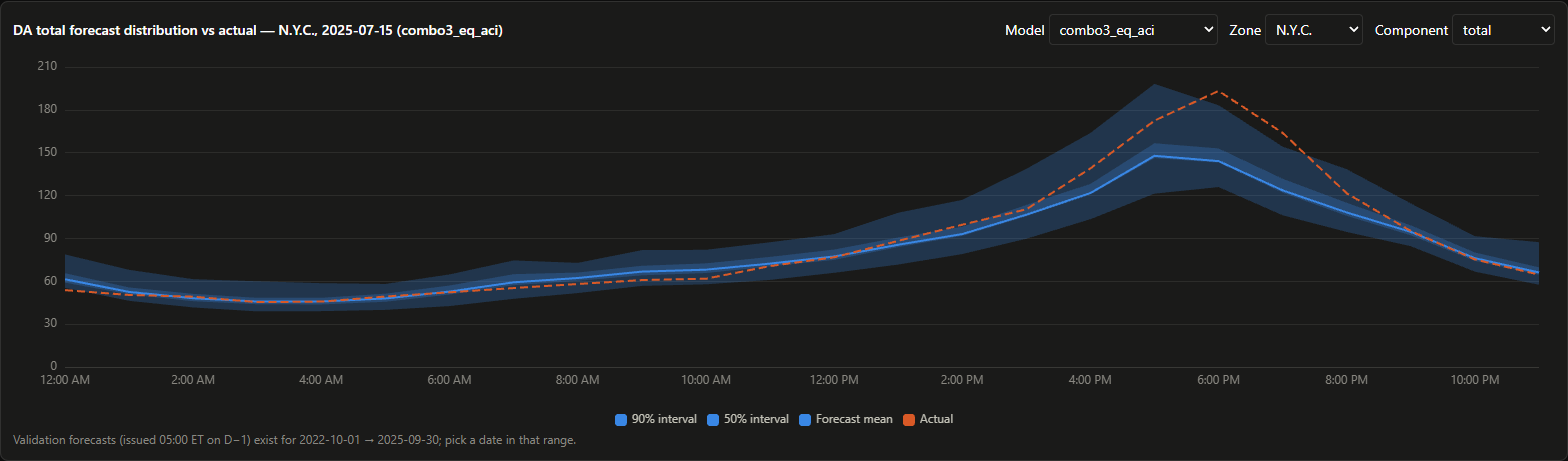This screenshot has height=461, width=1568.
Task: Click the Actual line peak at 6:00 PM
Action: (x=1218, y=91)
